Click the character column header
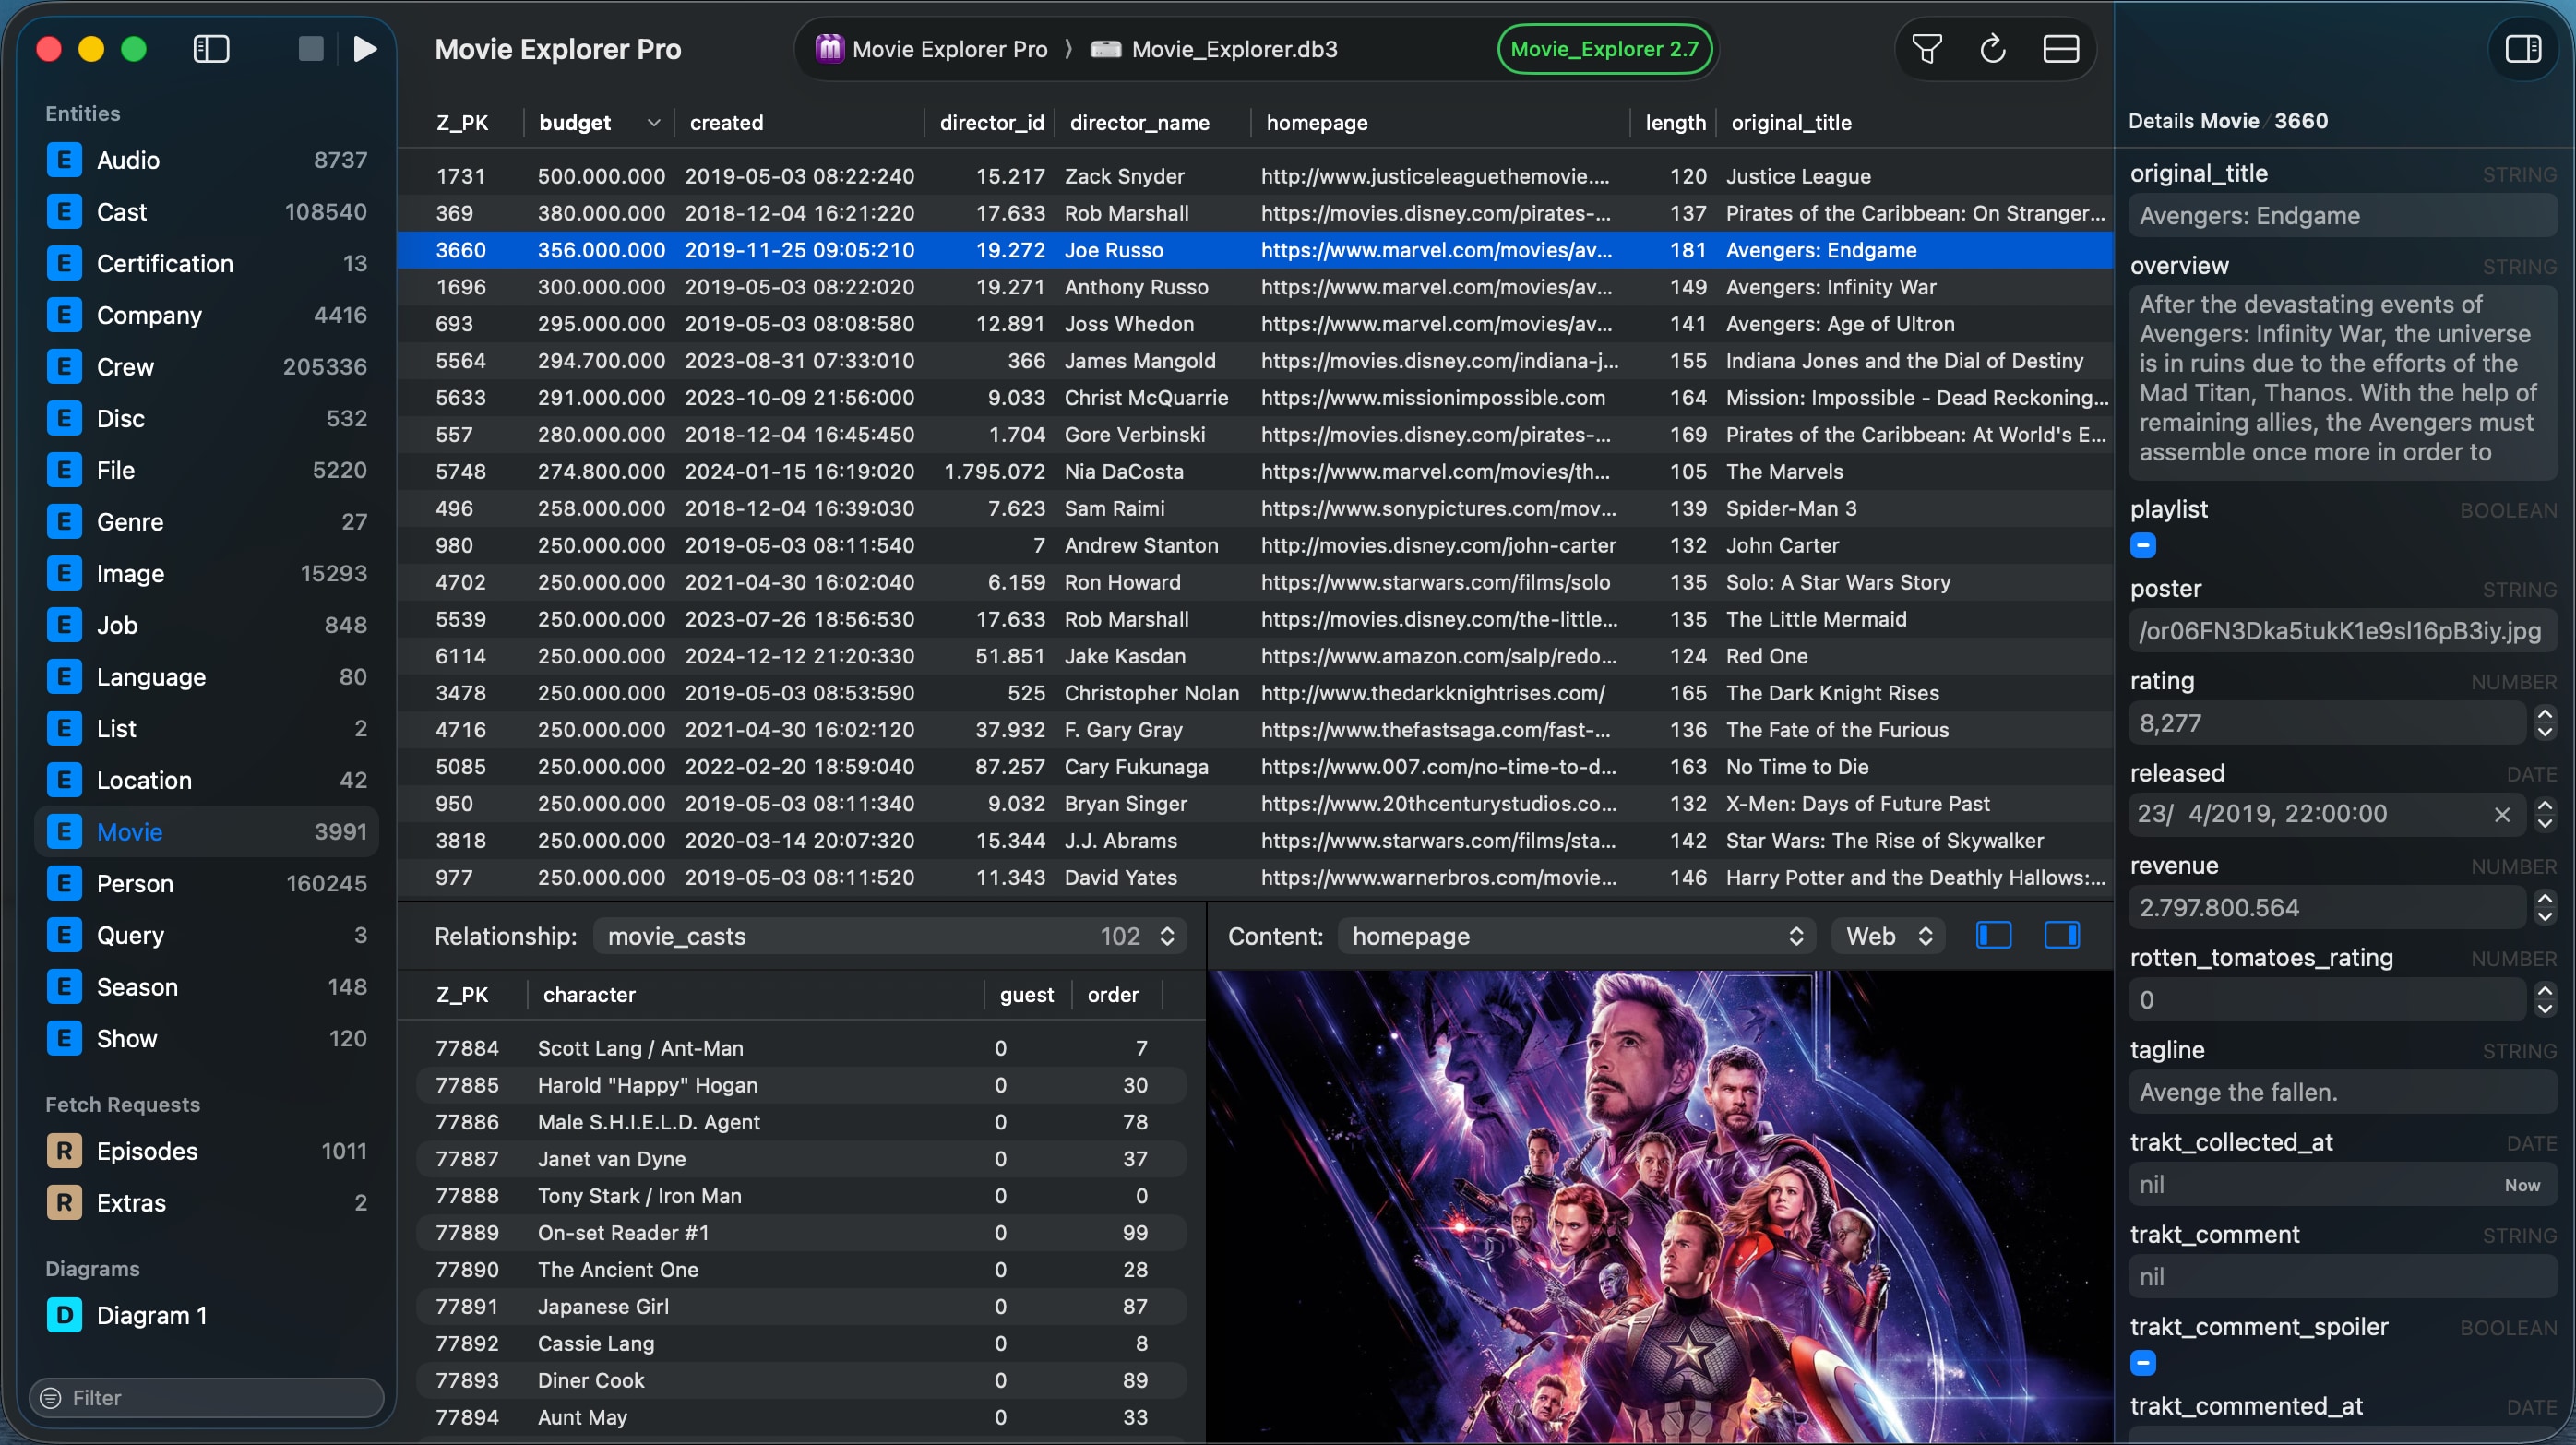 coord(589,995)
